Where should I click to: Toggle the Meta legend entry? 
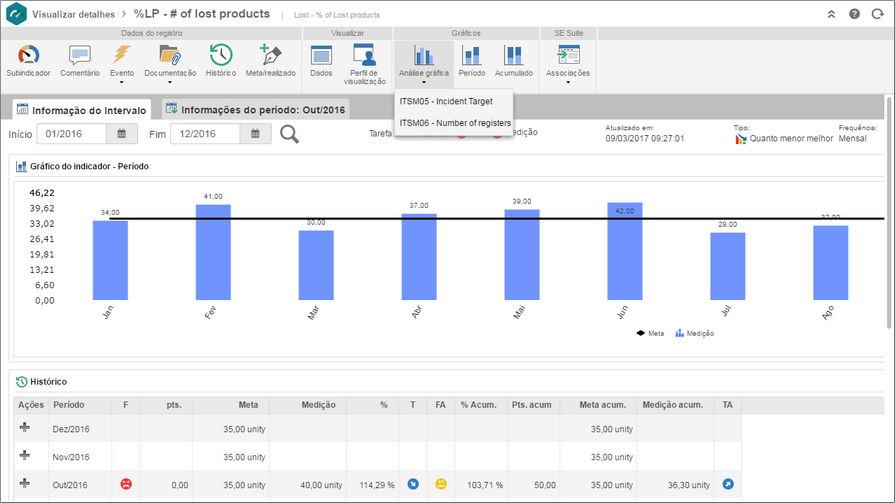coord(650,333)
